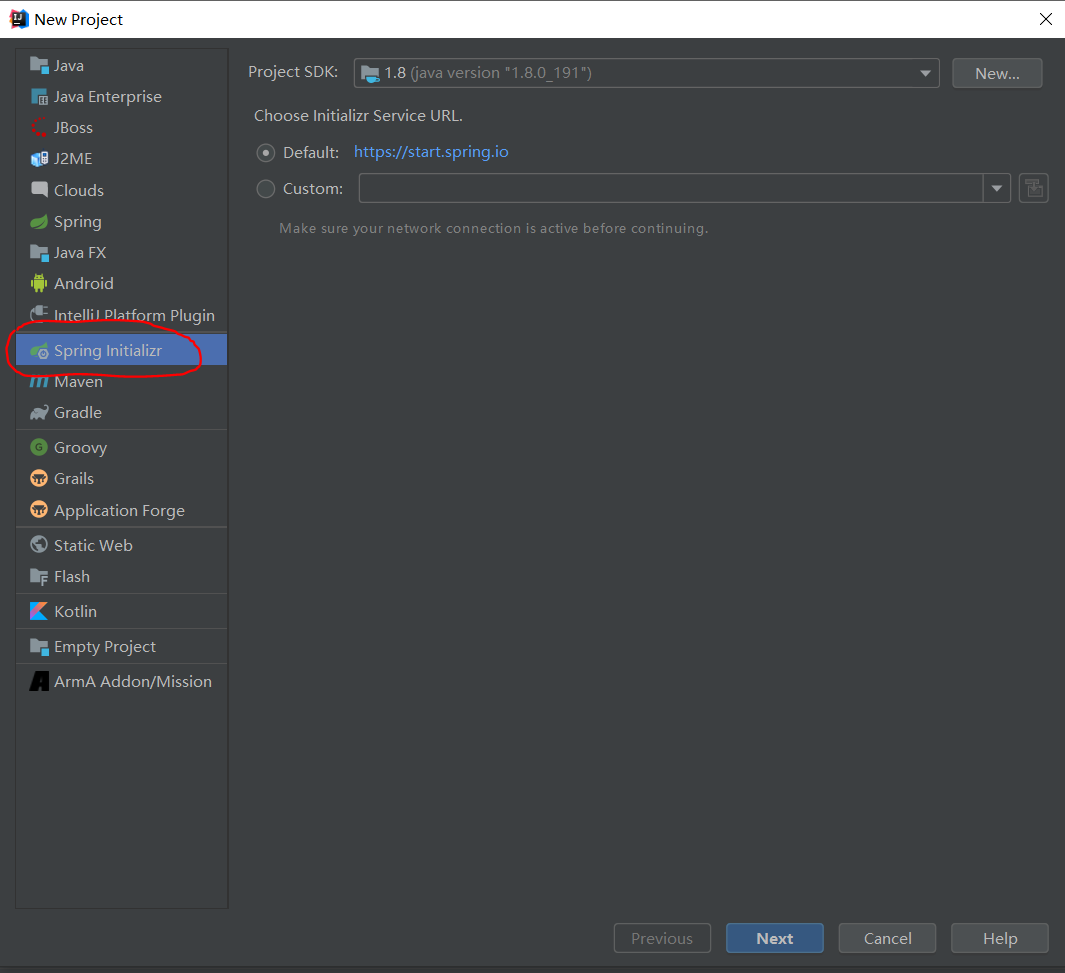Click the J2ME icon

pos(39,158)
